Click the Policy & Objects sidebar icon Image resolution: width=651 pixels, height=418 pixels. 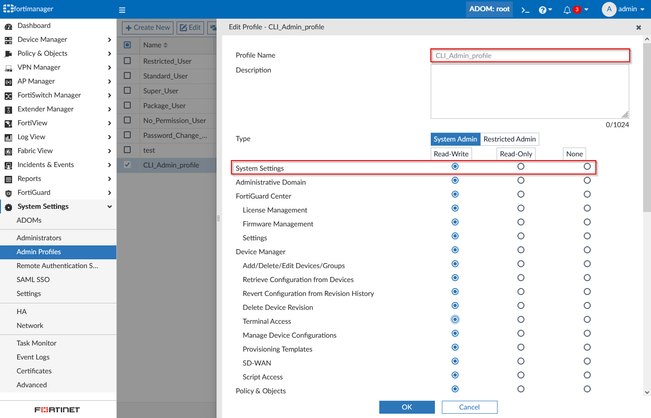(x=8, y=54)
